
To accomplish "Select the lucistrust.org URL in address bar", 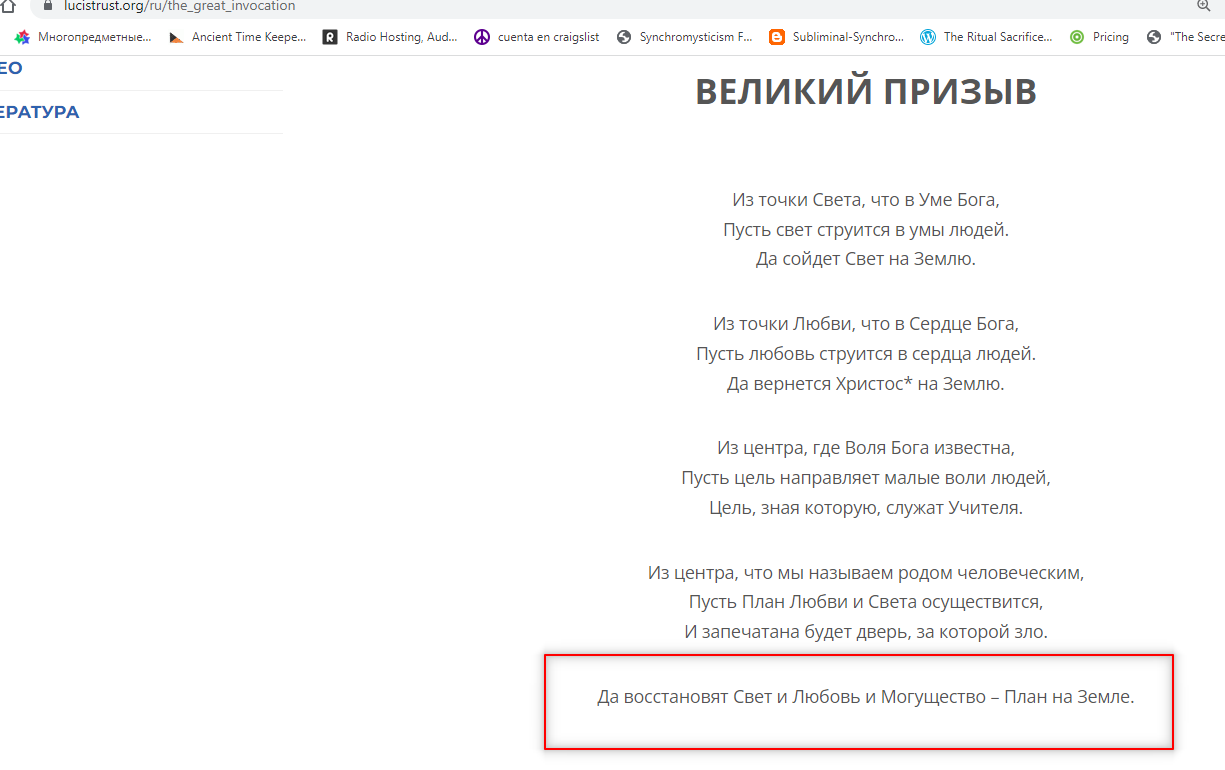I will click(179, 6).
